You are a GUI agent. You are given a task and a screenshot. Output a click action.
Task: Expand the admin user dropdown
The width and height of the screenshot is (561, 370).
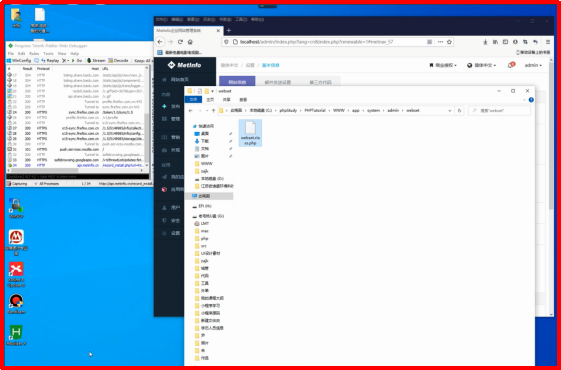533,65
